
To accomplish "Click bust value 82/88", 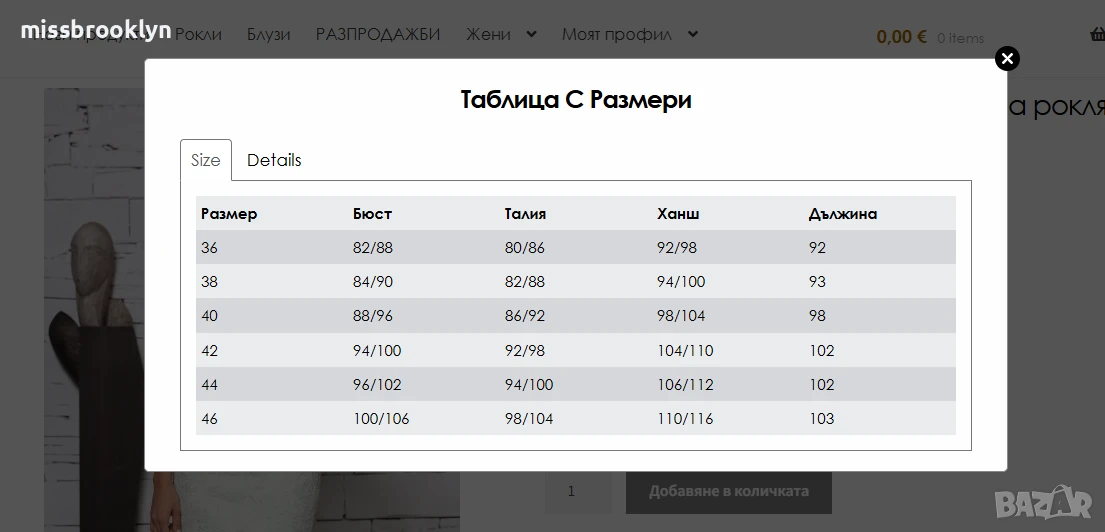I will coord(373,247).
